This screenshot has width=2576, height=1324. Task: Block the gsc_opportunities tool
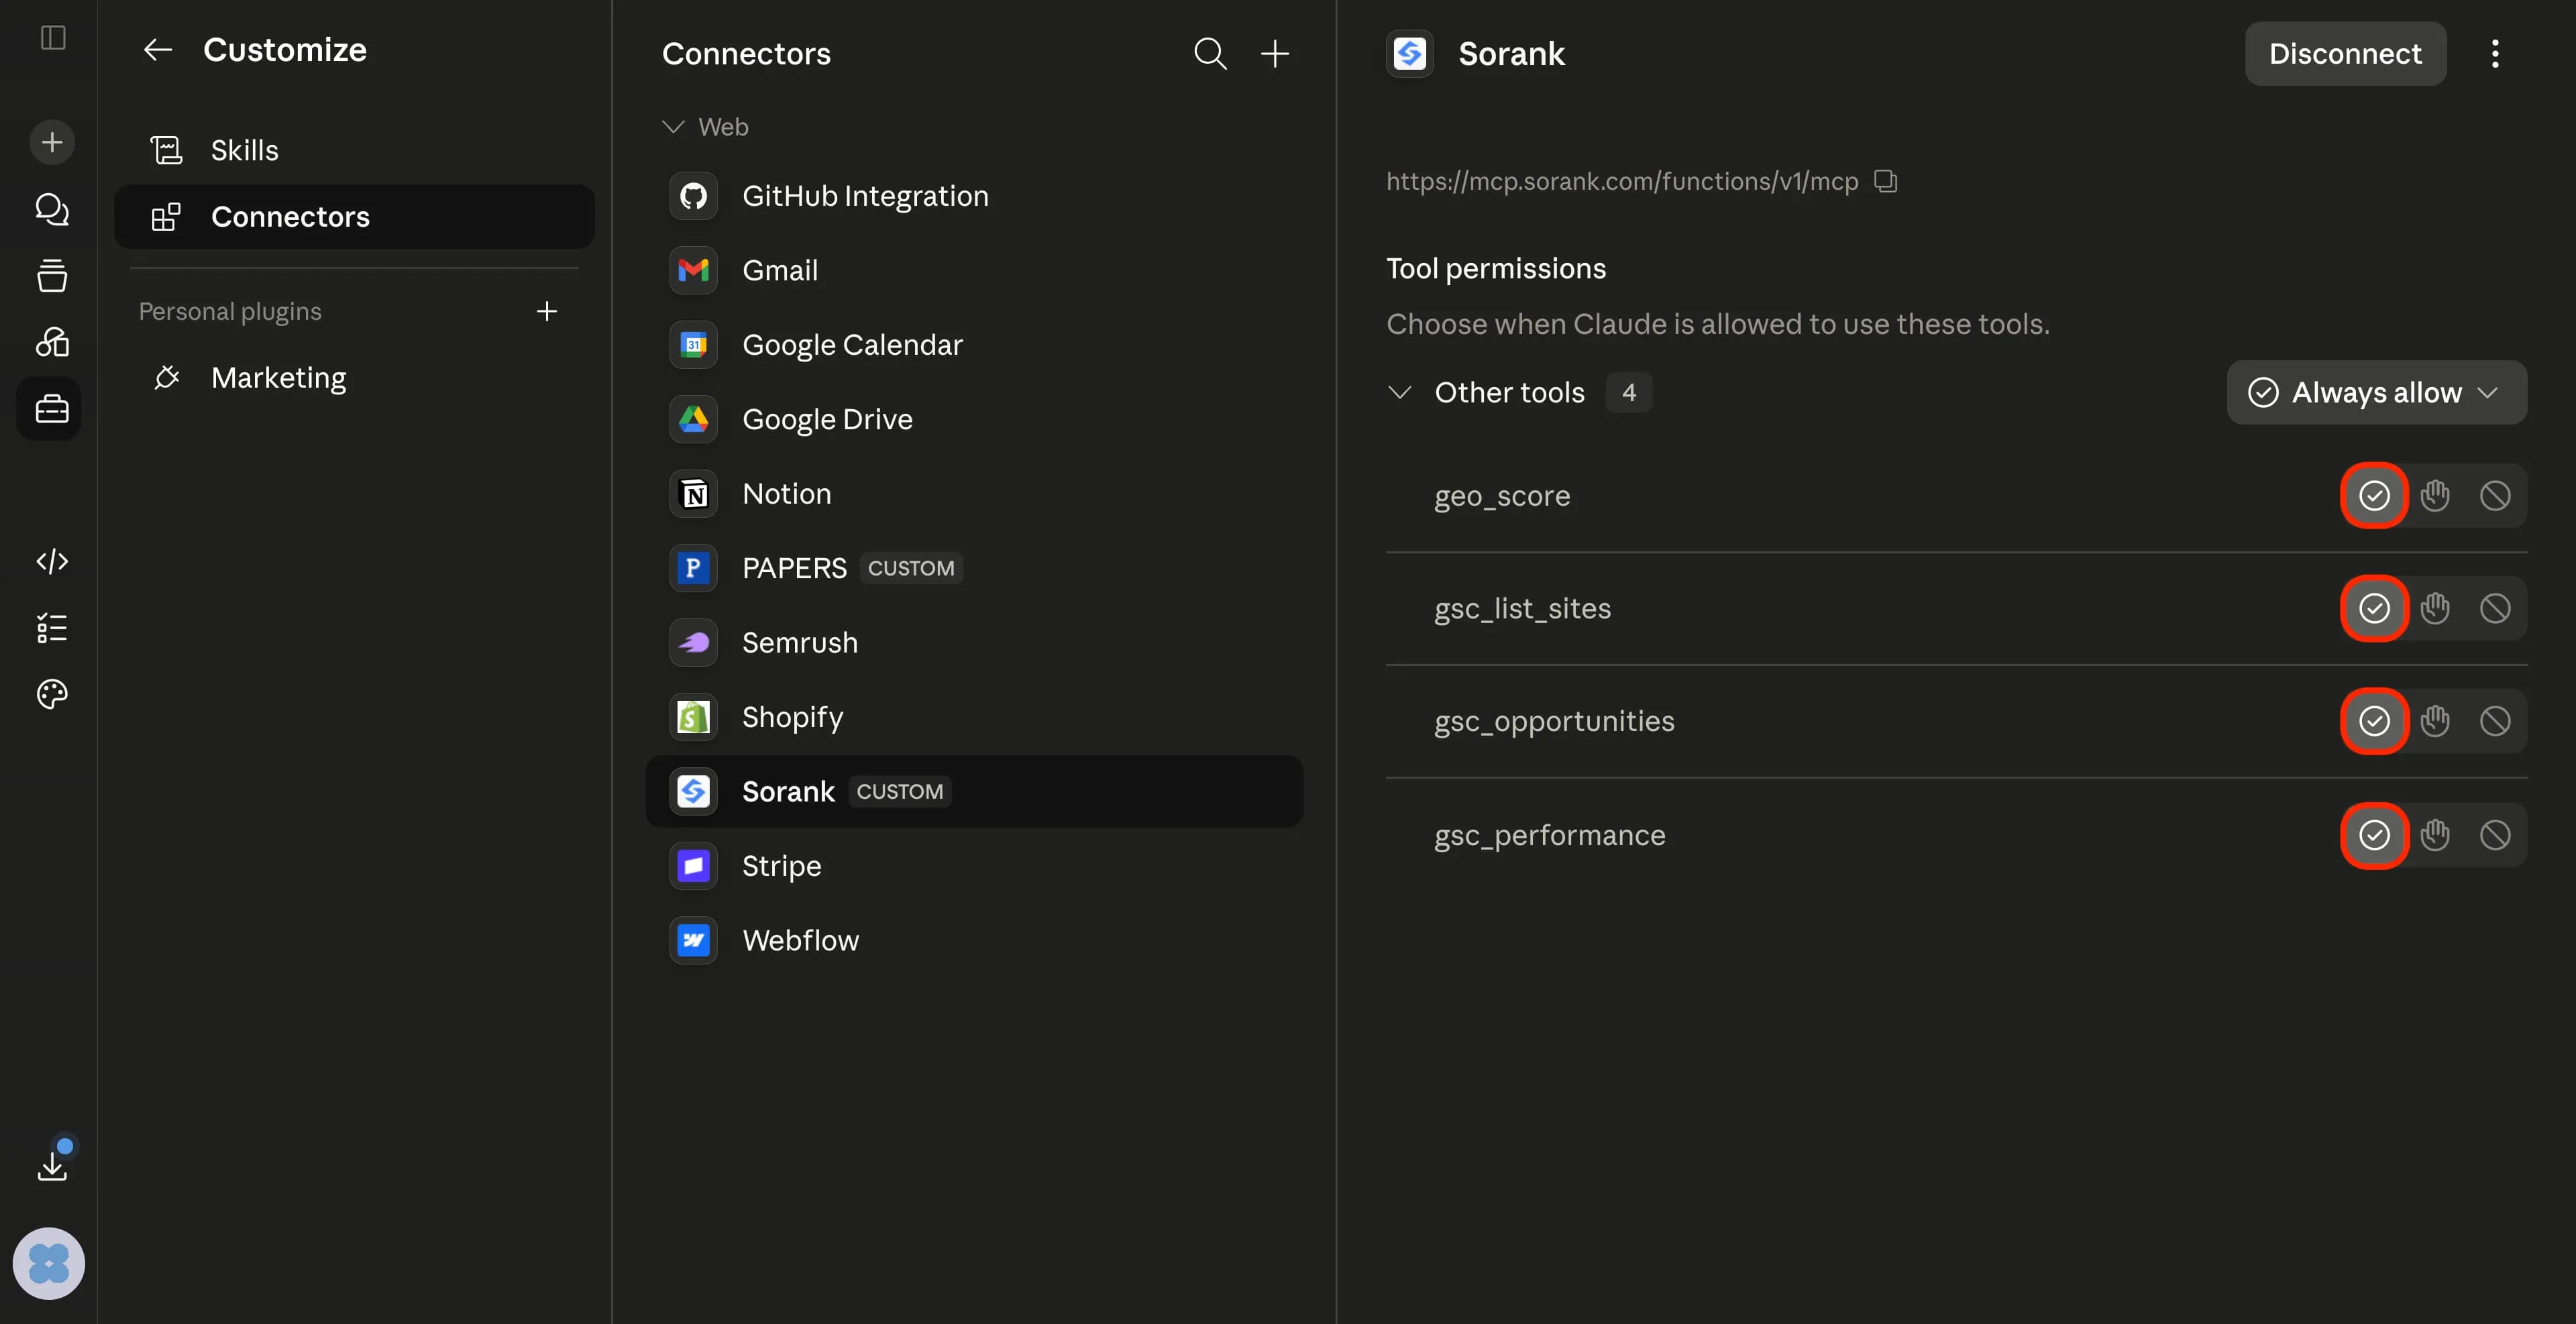tap(2495, 722)
